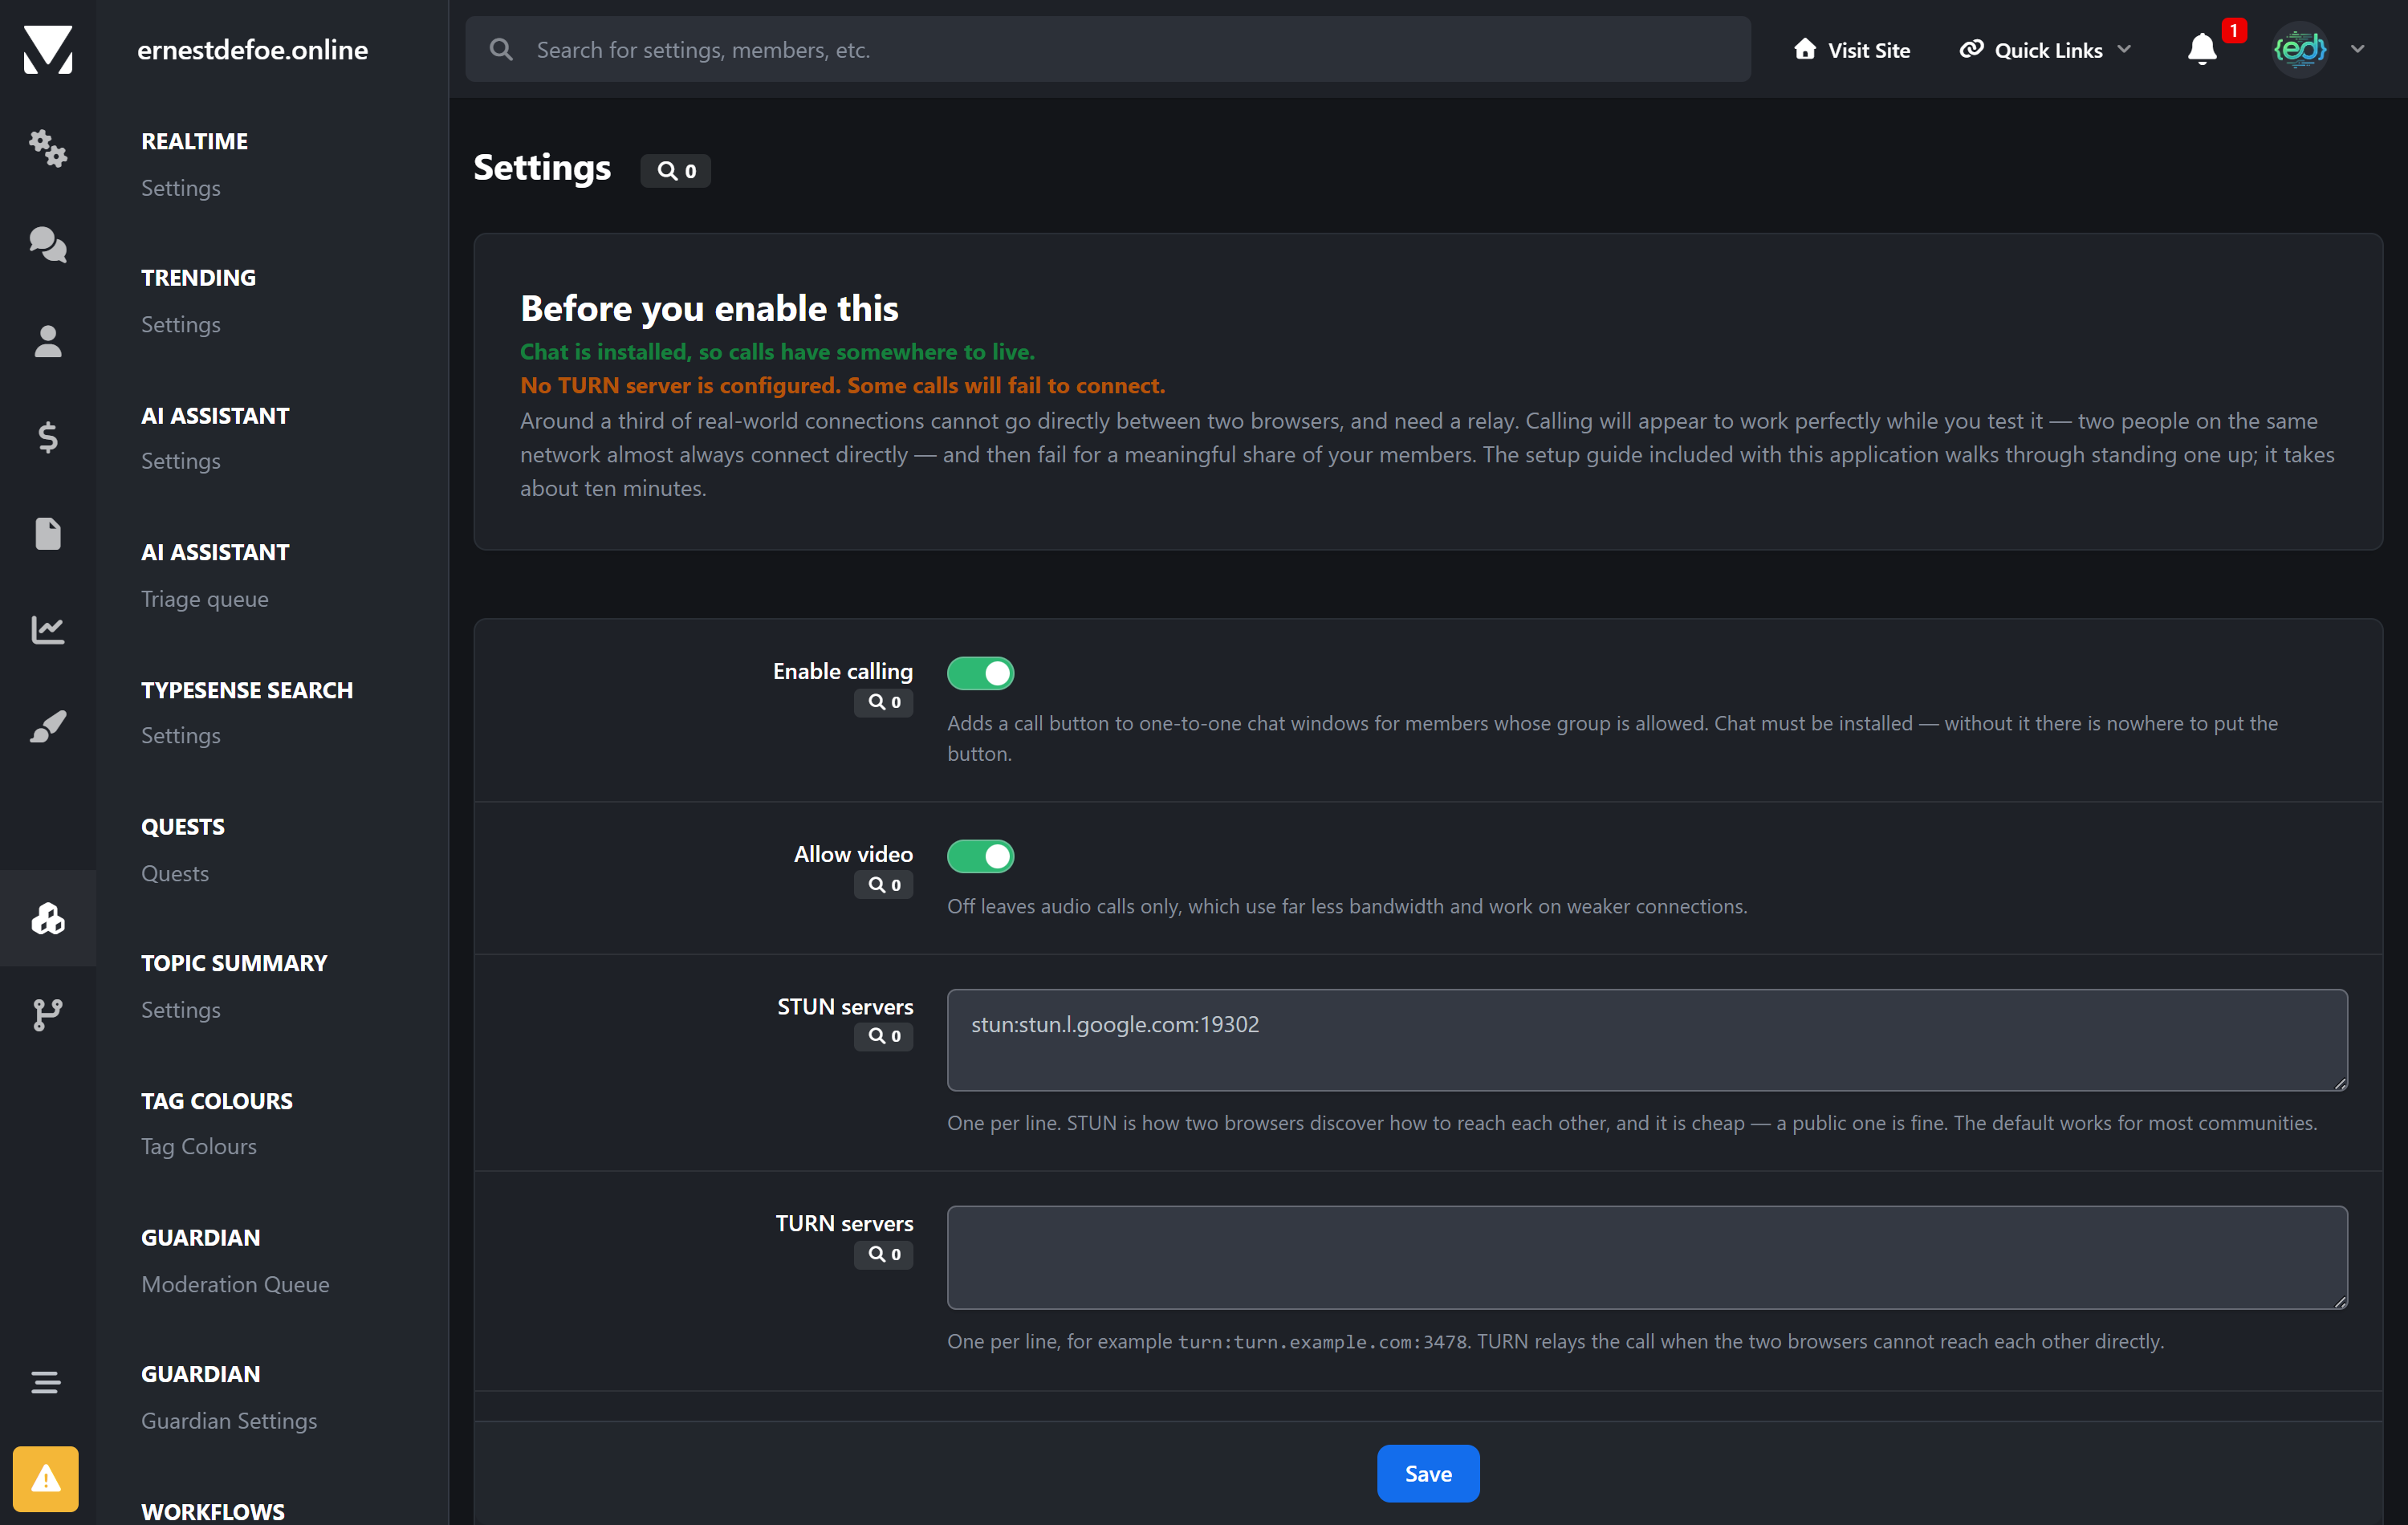Focus the settings search field
2408x1525 pixels.
pos(1108,49)
